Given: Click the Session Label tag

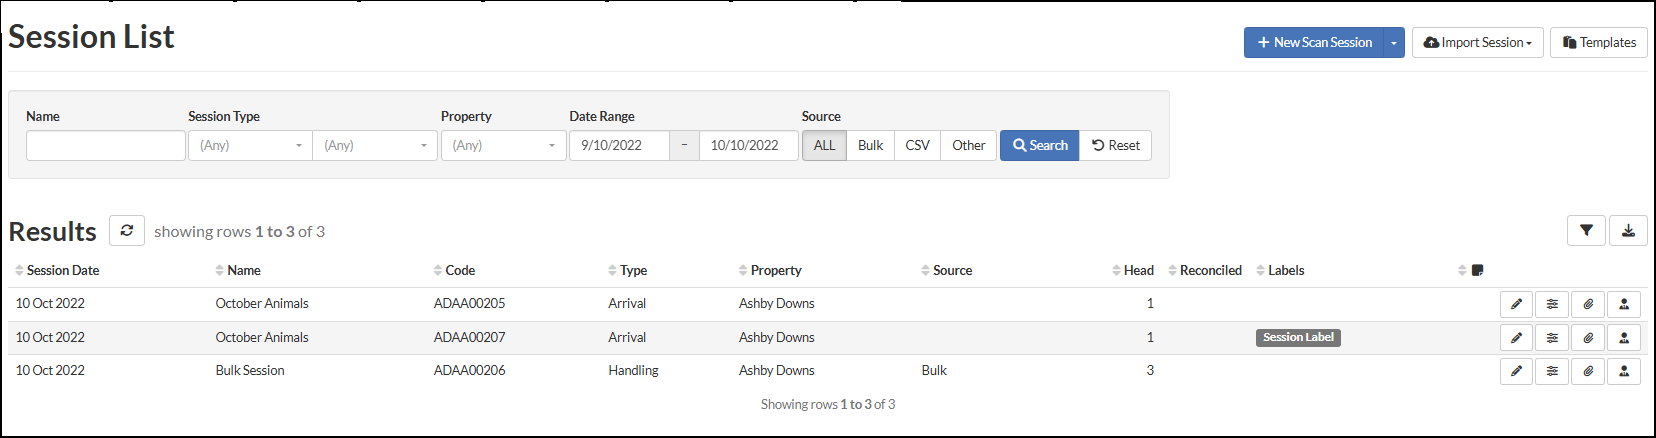Looking at the screenshot, I should click(1298, 338).
